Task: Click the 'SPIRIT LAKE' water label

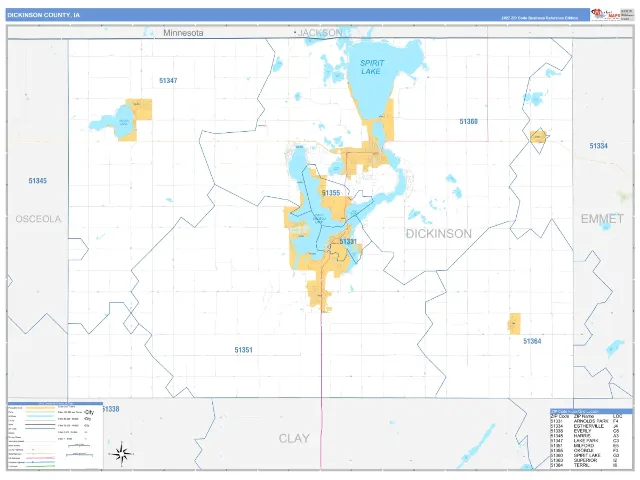Action: click(371, 67)
